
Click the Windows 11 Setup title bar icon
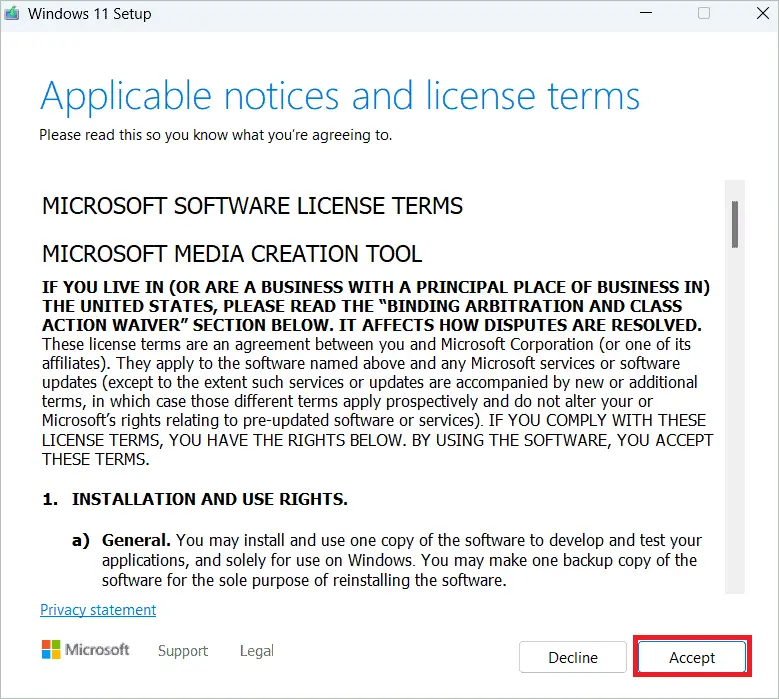click(x=11, y=13)
